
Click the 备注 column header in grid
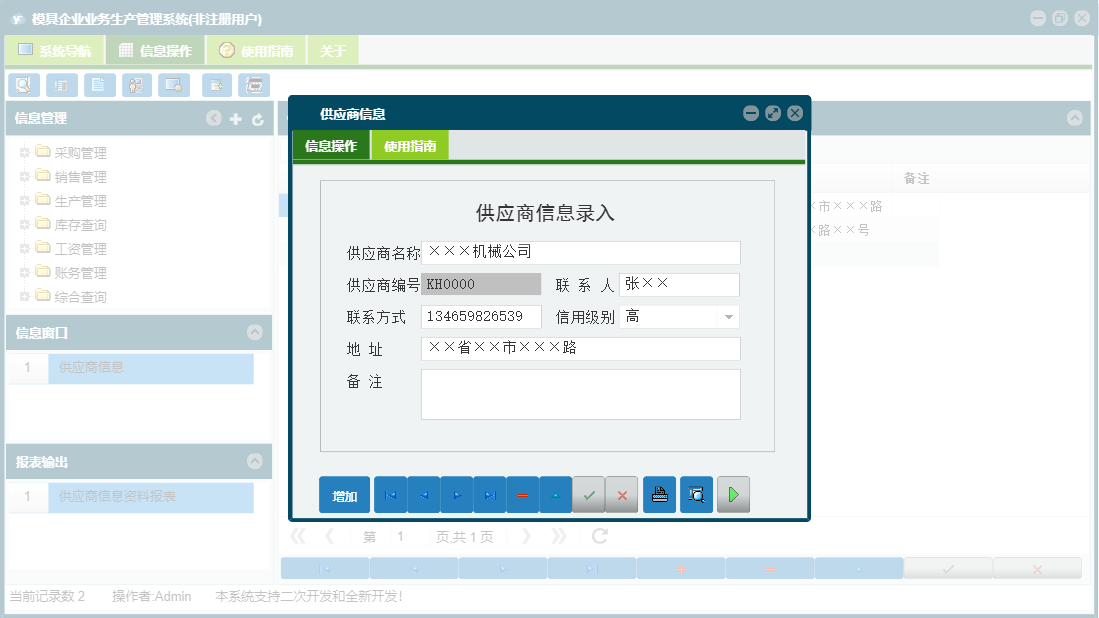pos(916,179)
